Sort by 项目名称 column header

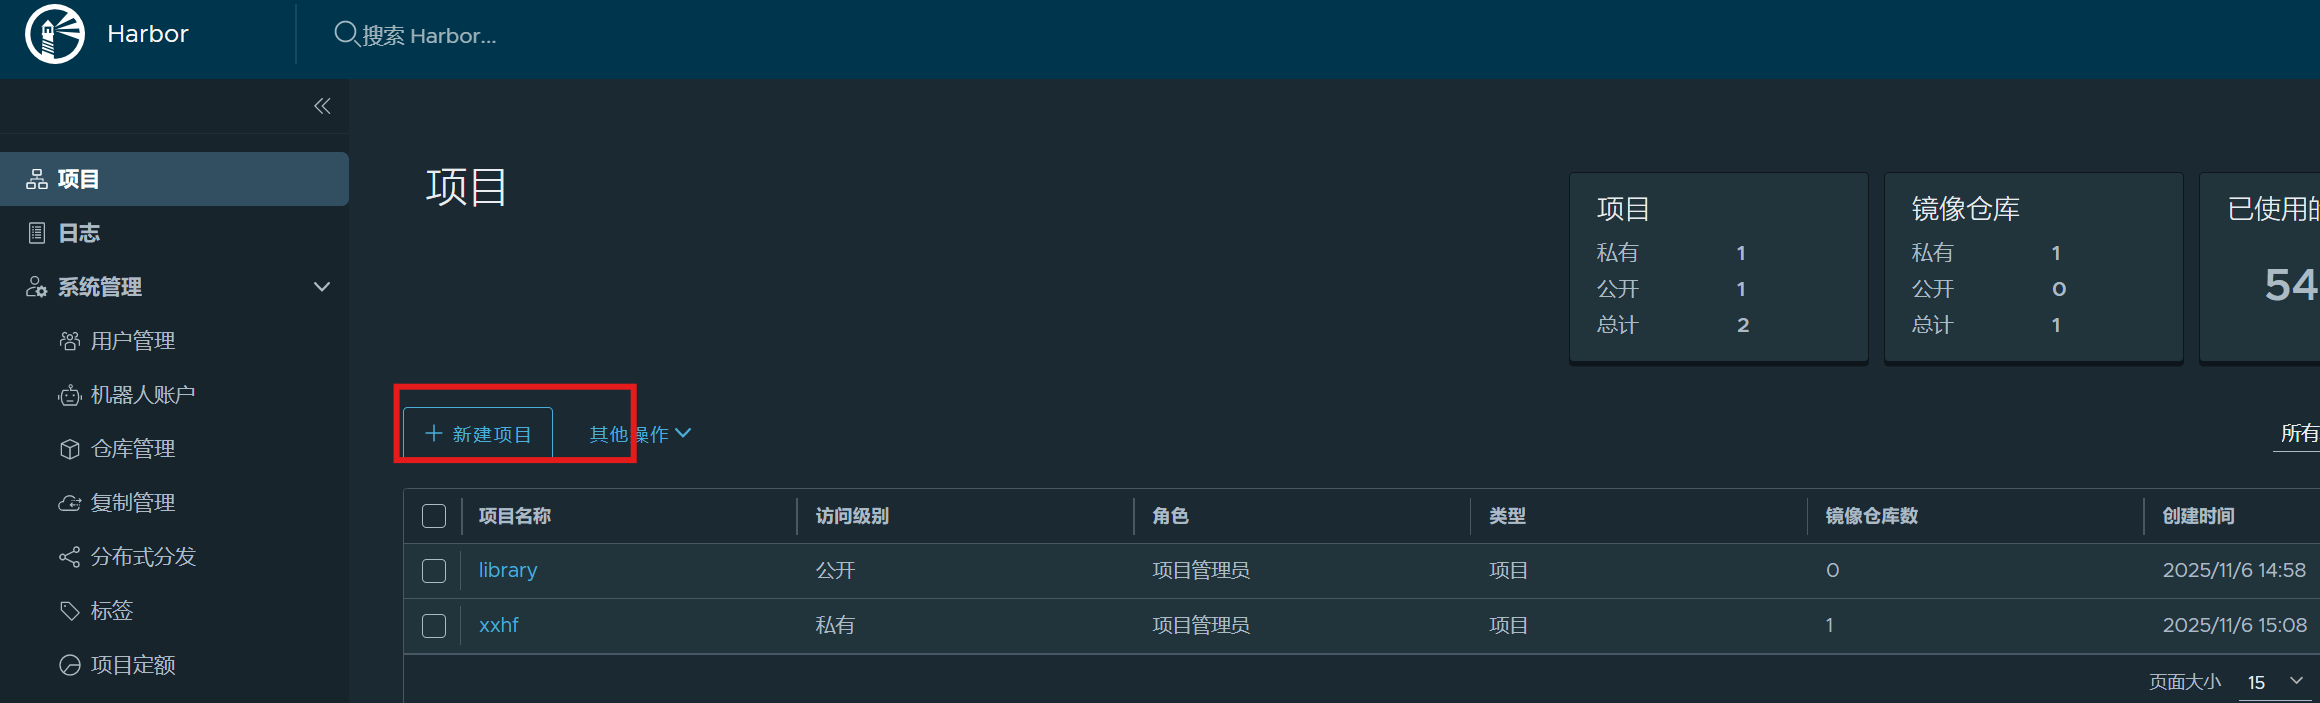click(x=515, y=516)
